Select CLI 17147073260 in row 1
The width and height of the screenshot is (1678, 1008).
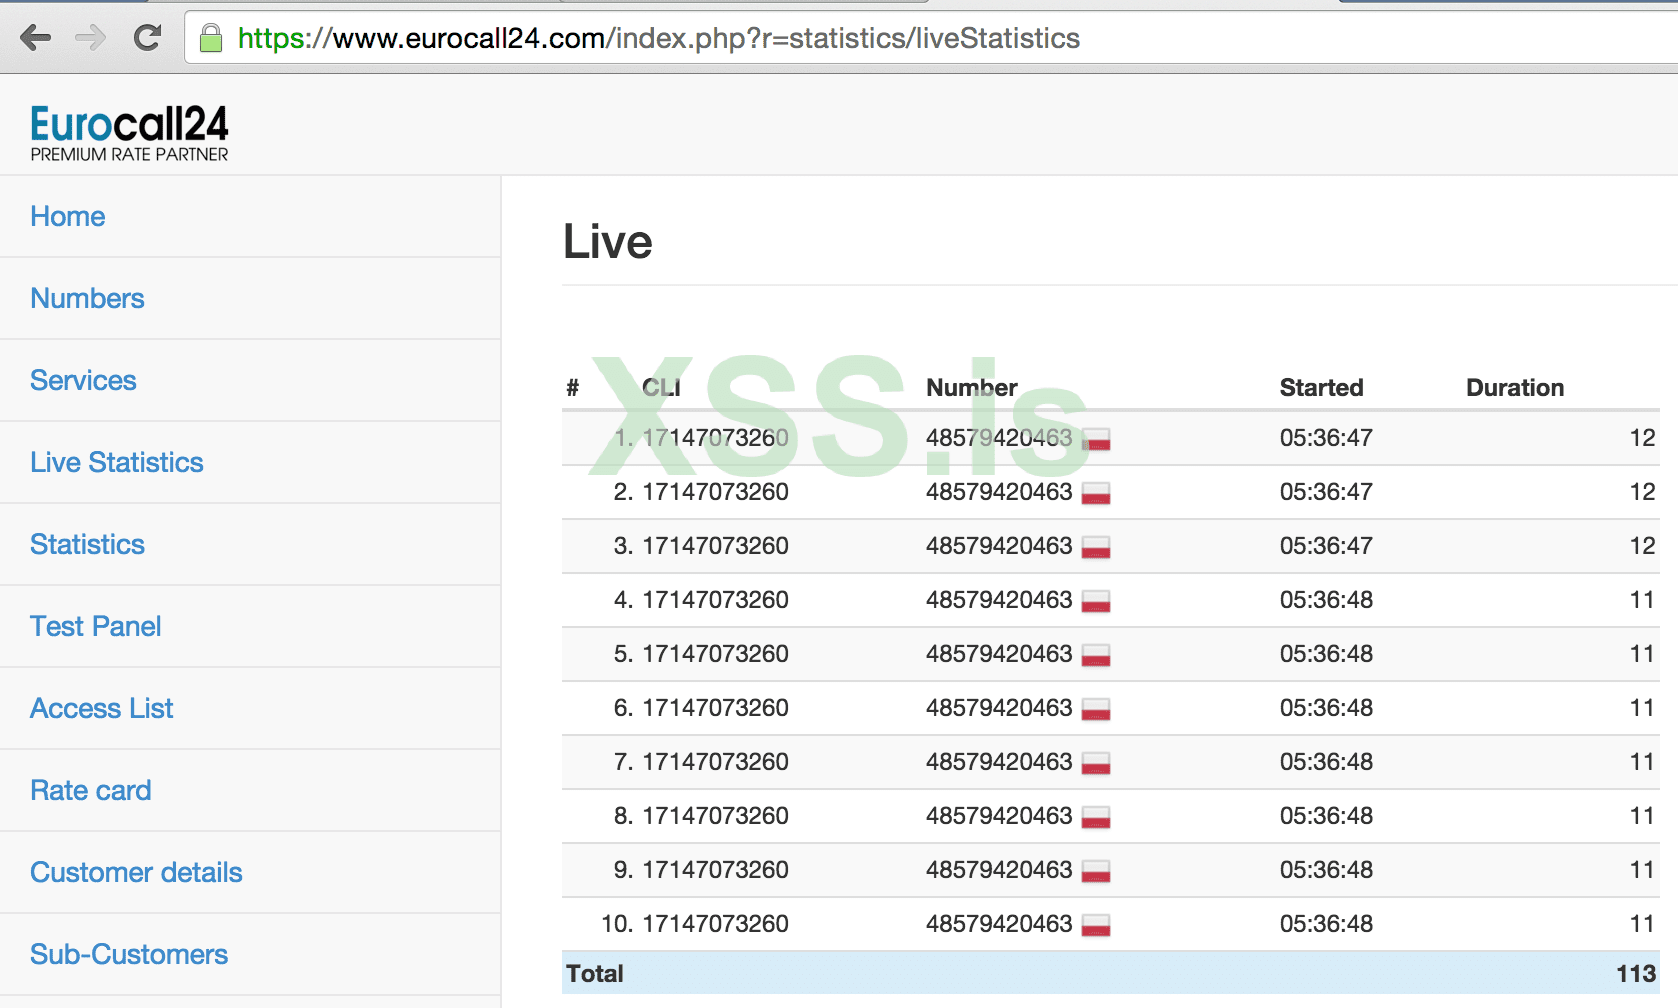point(715,438)
